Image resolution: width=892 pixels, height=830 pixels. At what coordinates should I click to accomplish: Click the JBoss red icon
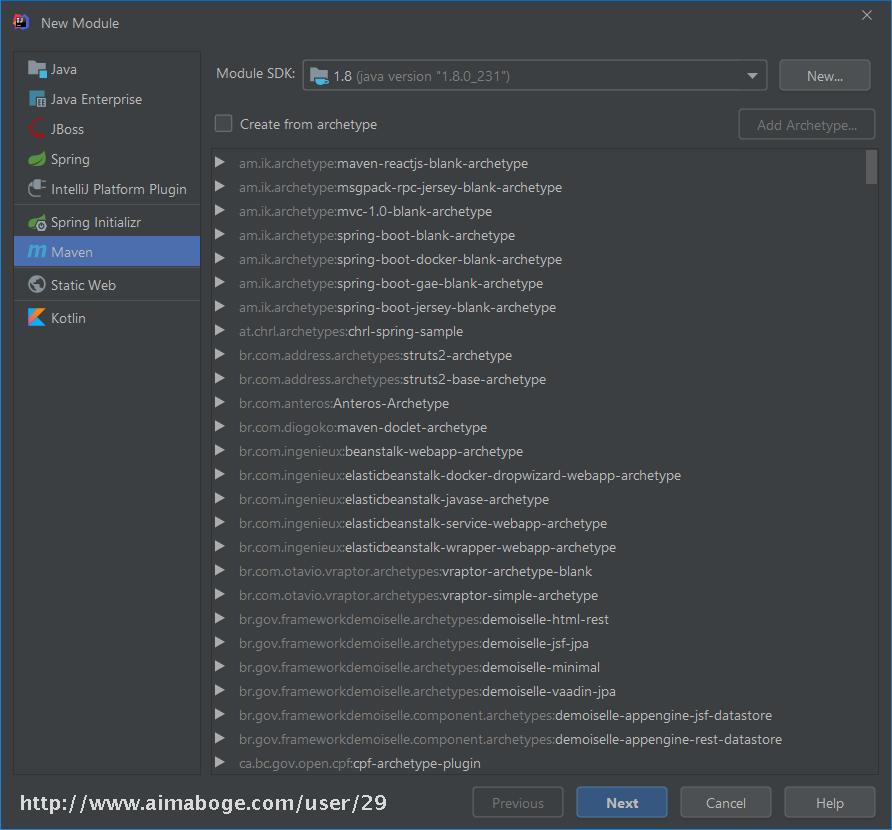[37, 129]
